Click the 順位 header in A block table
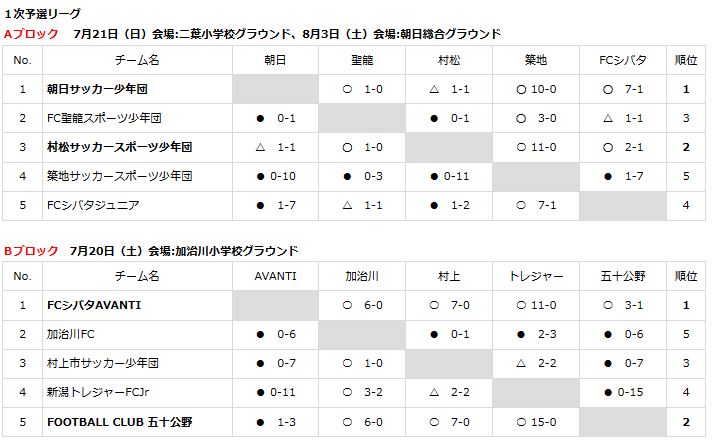The height and width of the screenshot is (442, 713). (686, 60)
